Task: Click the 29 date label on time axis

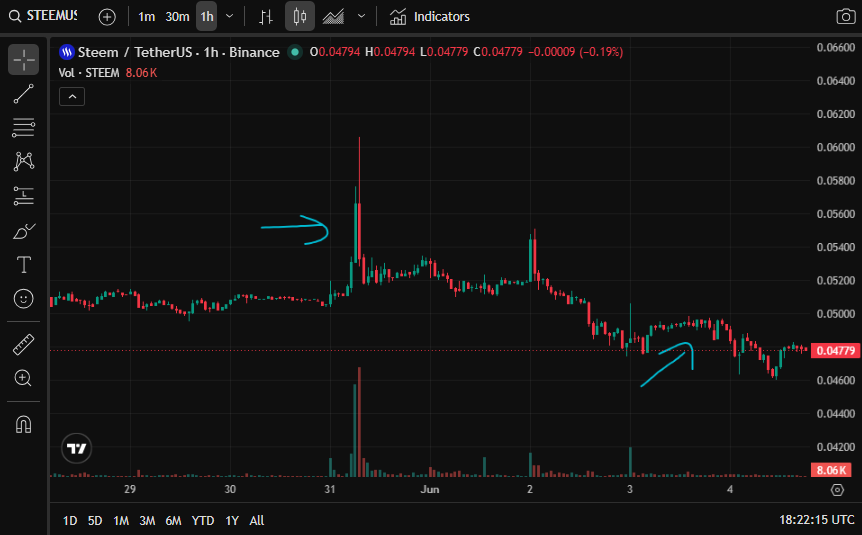Action: point(130,489)
